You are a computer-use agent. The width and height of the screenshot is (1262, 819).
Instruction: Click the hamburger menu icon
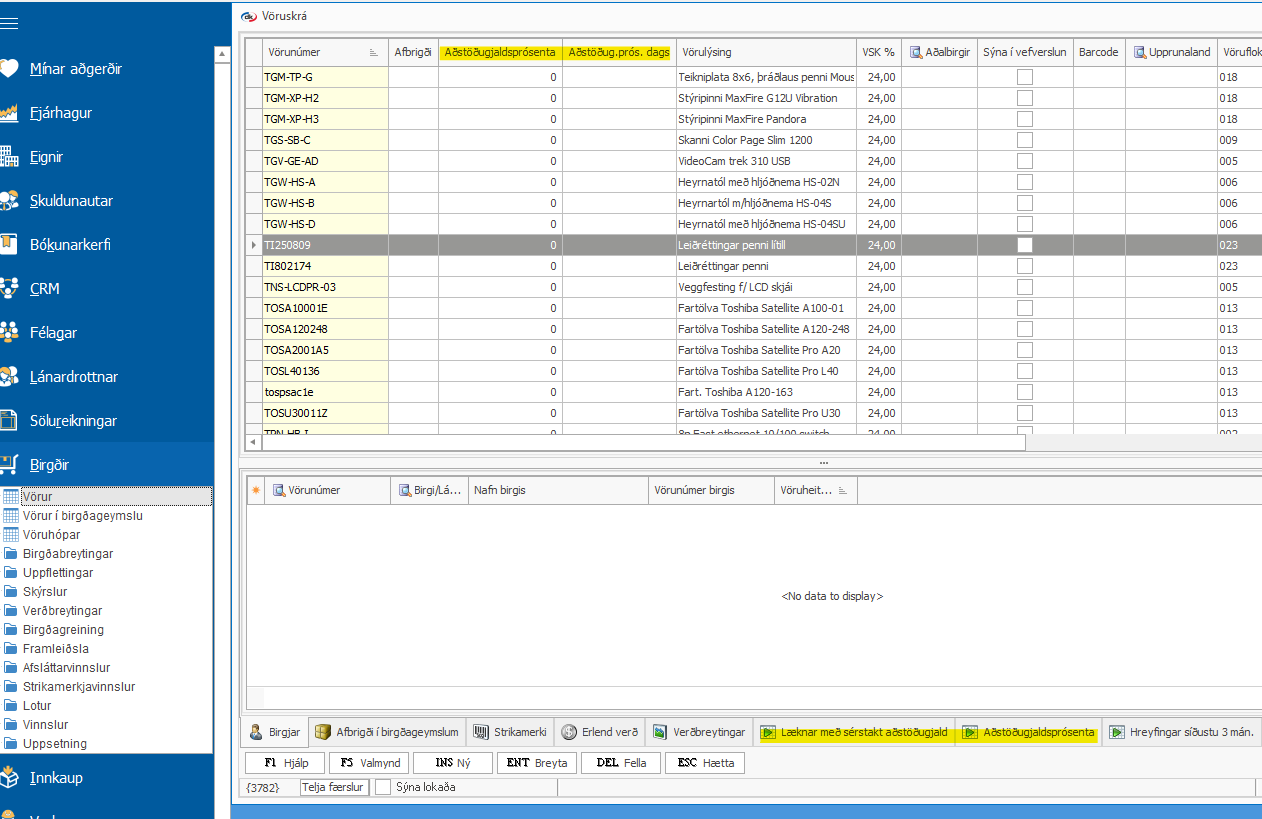pos(9,23)
